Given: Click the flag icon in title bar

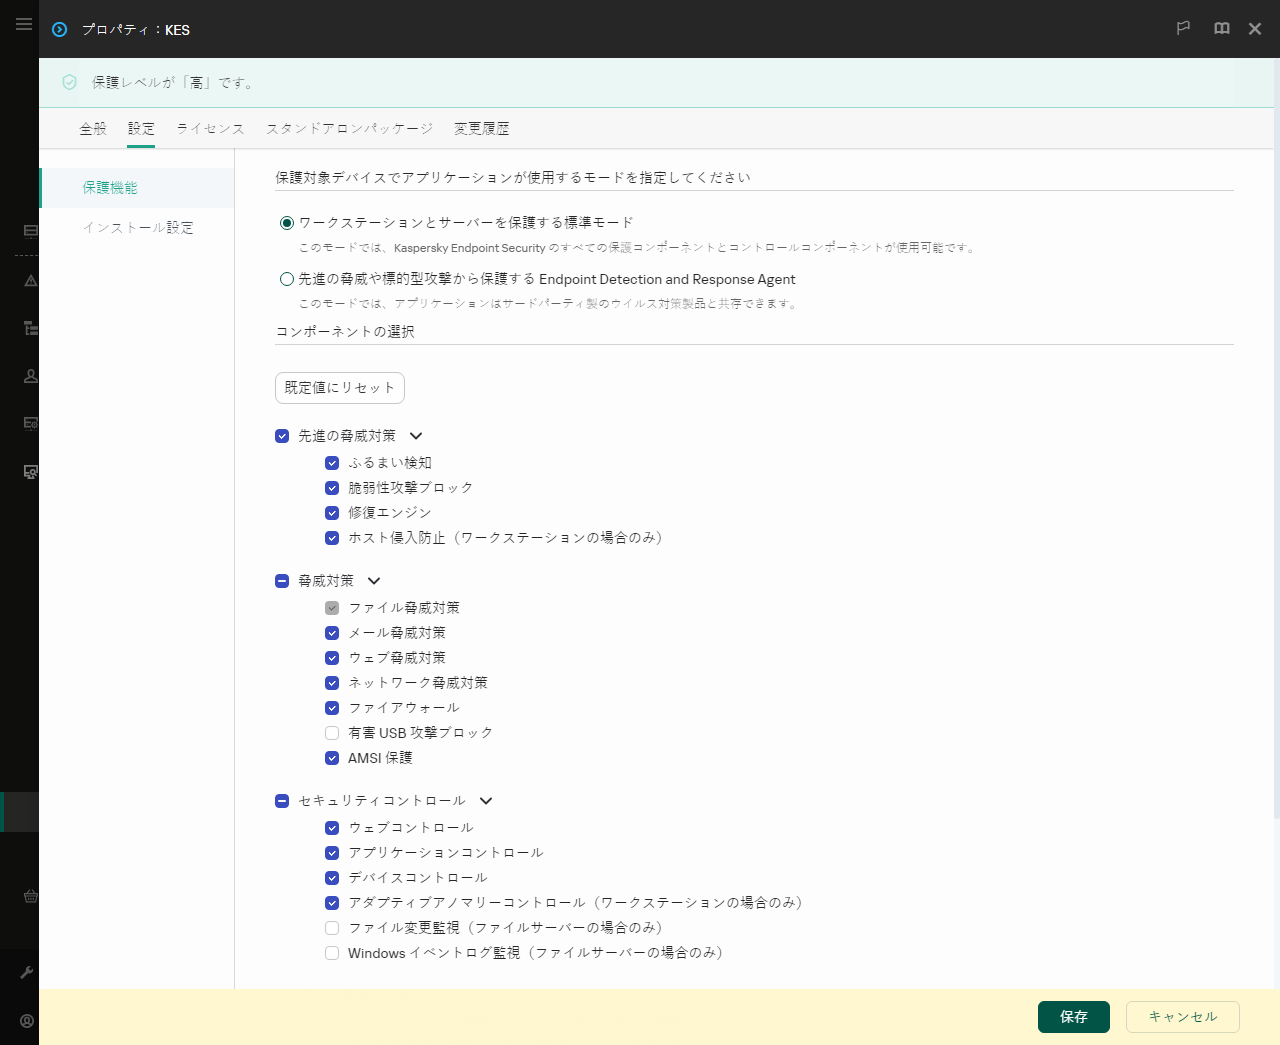Looking at the screenshot, I should tap(1183, 29).
